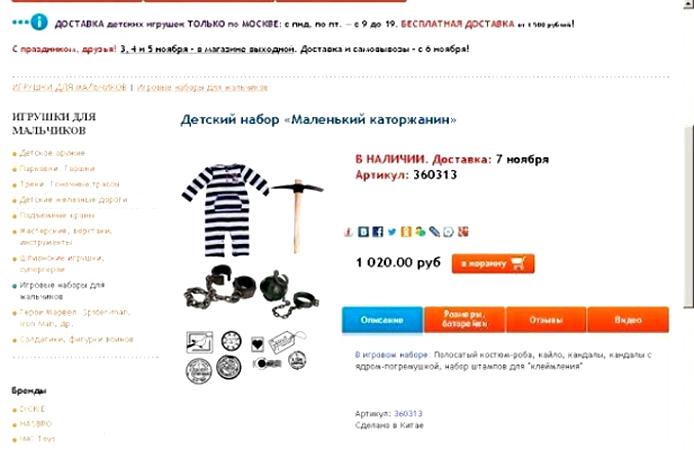Click the green Moi Krug share icon
Viewport: 694px width, 450px height.
tap(420, 231)
